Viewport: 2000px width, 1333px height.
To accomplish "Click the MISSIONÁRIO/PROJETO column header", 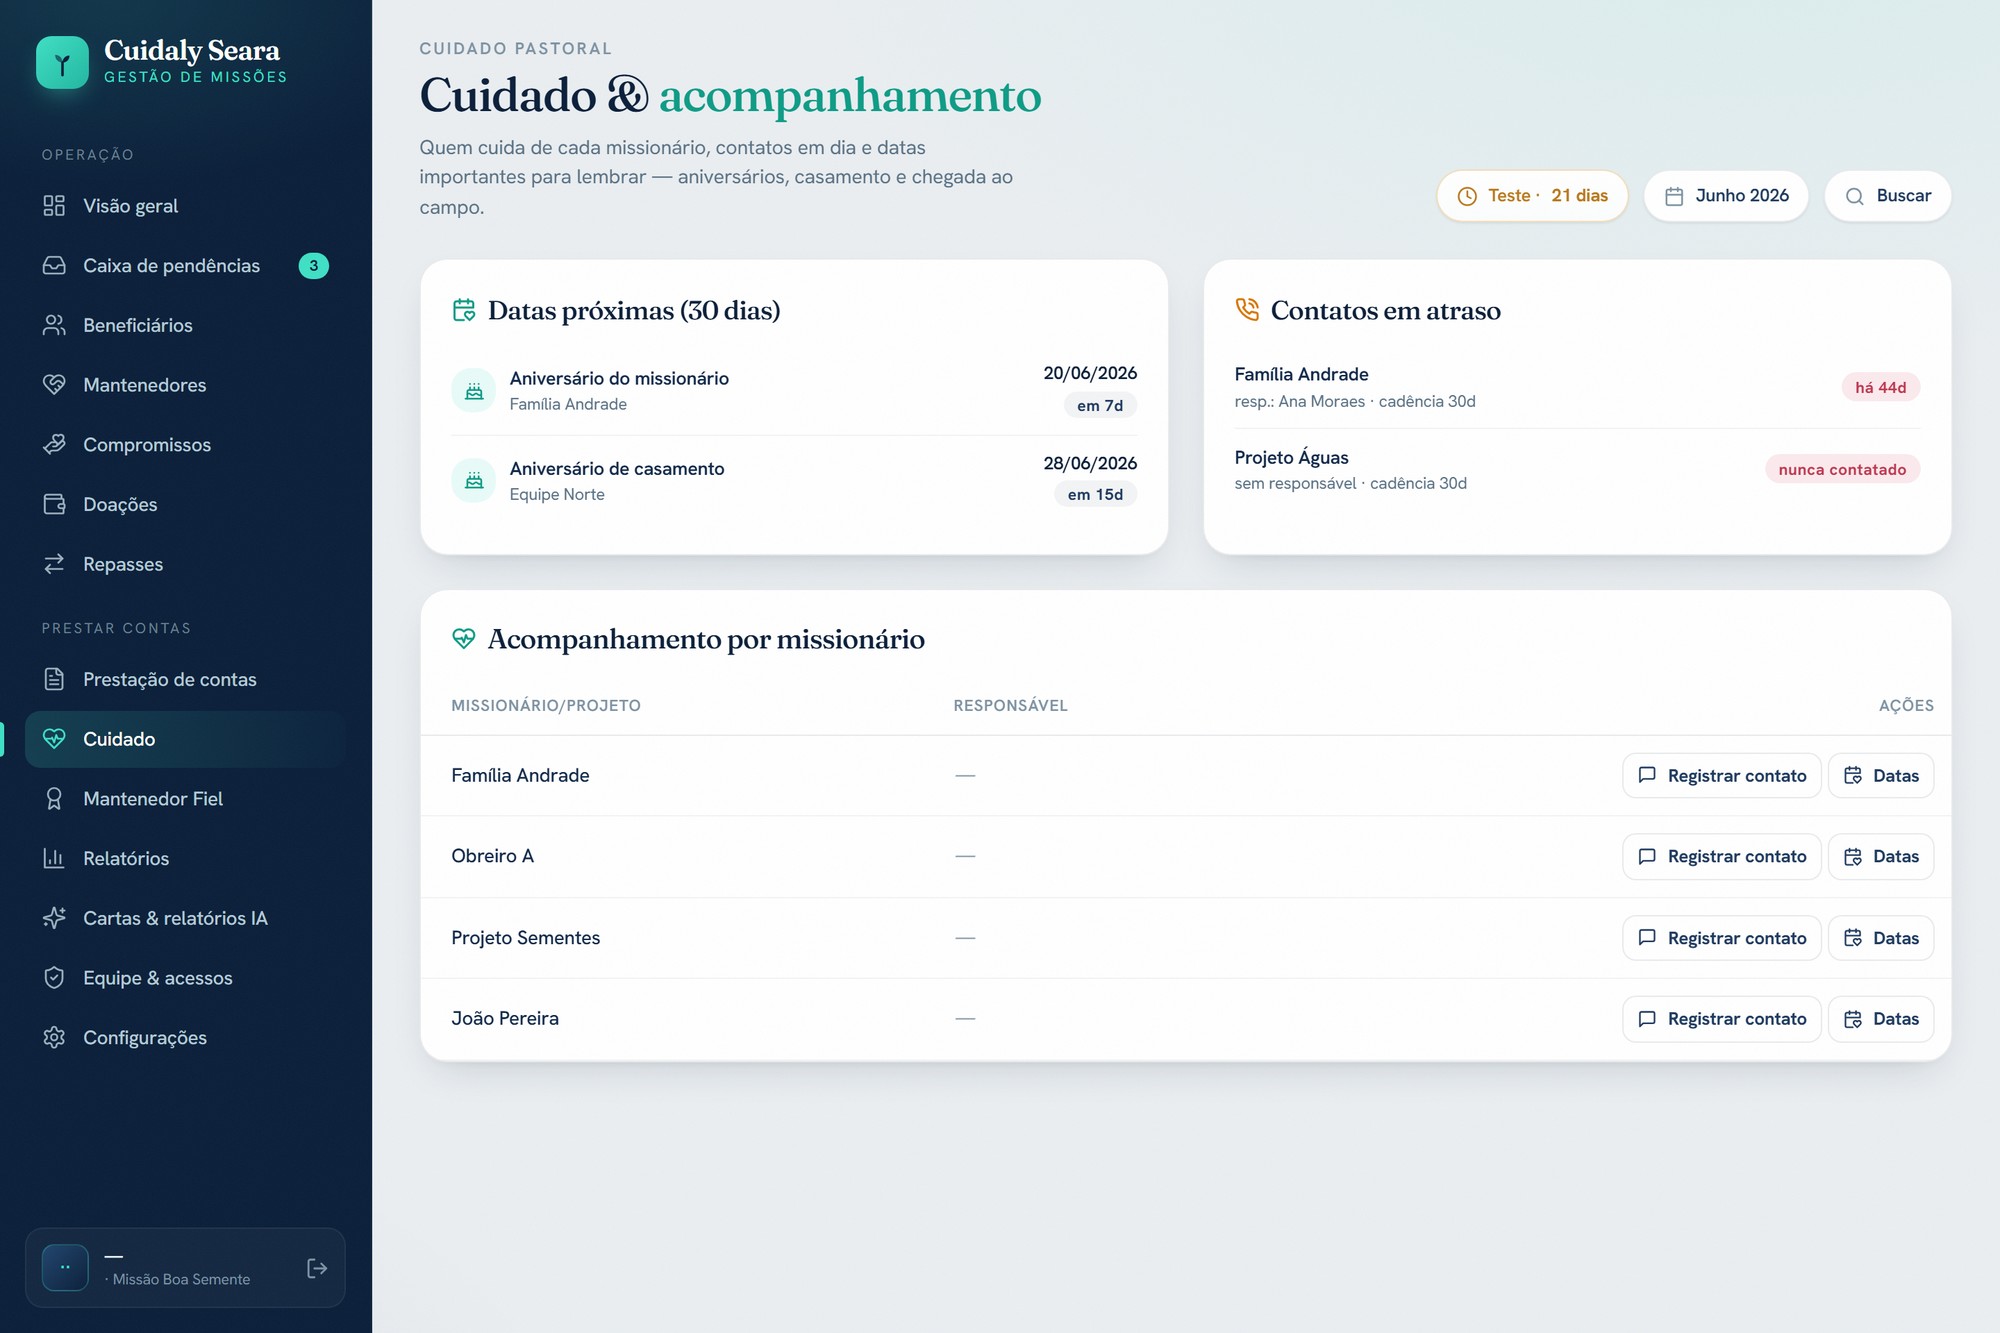I will (546, 706).
